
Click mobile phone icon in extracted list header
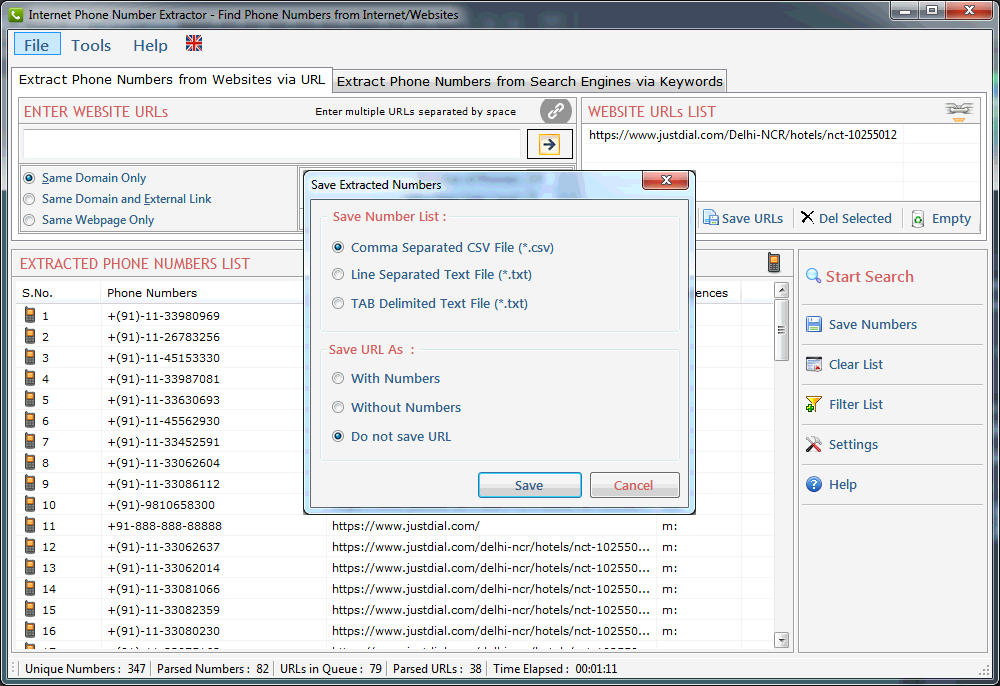pos(774,262)
